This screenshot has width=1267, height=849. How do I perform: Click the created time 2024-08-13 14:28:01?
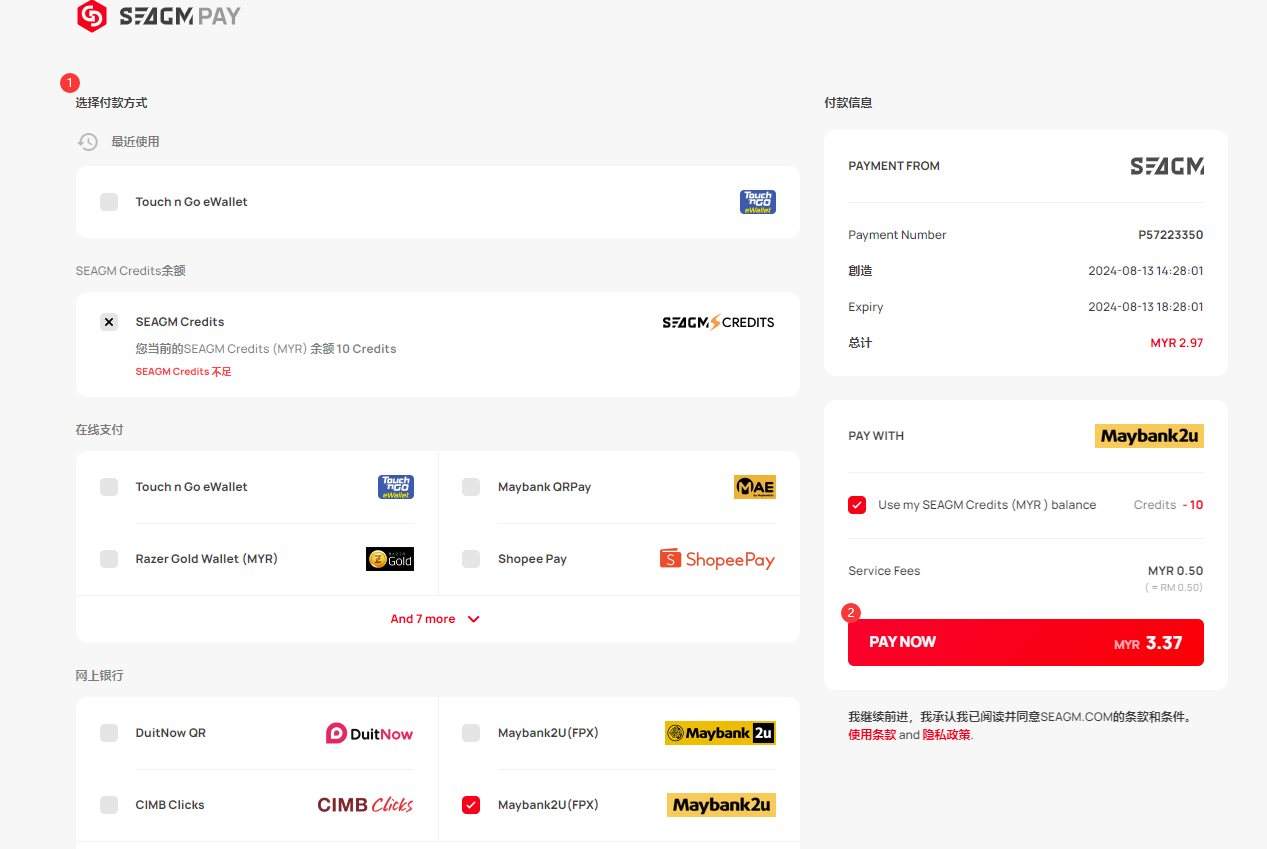(1146, 271)
